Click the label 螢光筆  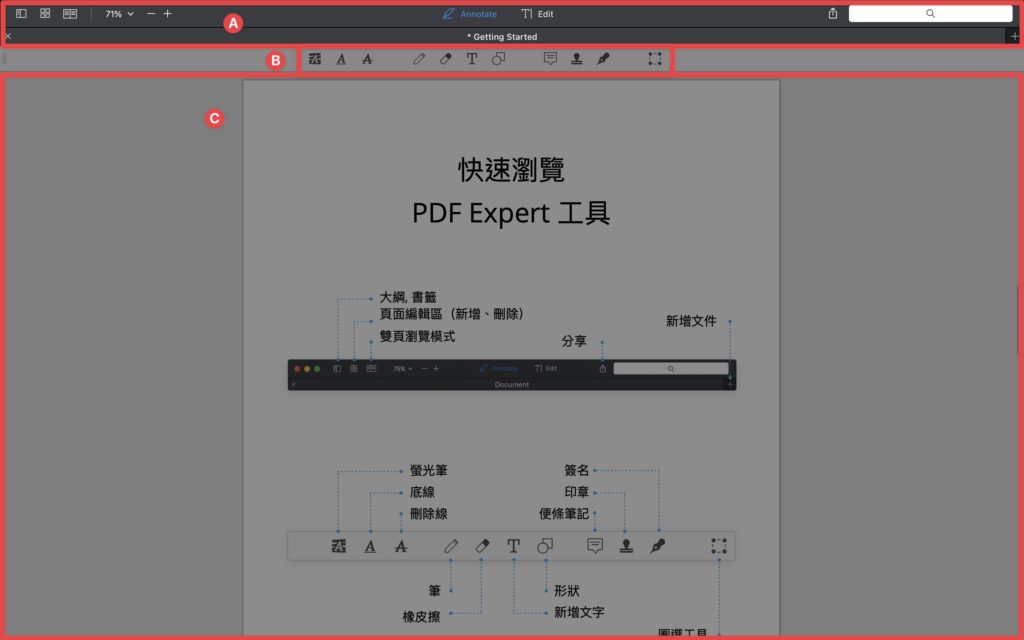click(428, 471)
